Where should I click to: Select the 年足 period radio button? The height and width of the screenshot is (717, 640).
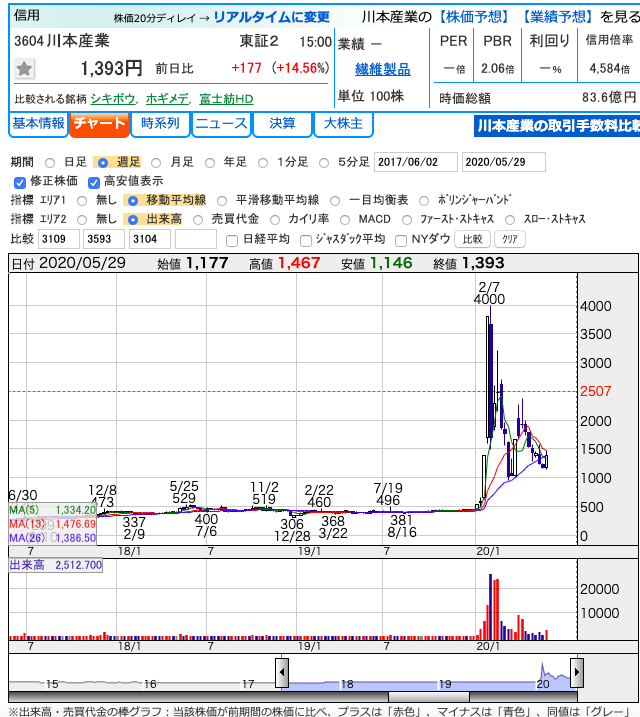click(x=210, y=163)
